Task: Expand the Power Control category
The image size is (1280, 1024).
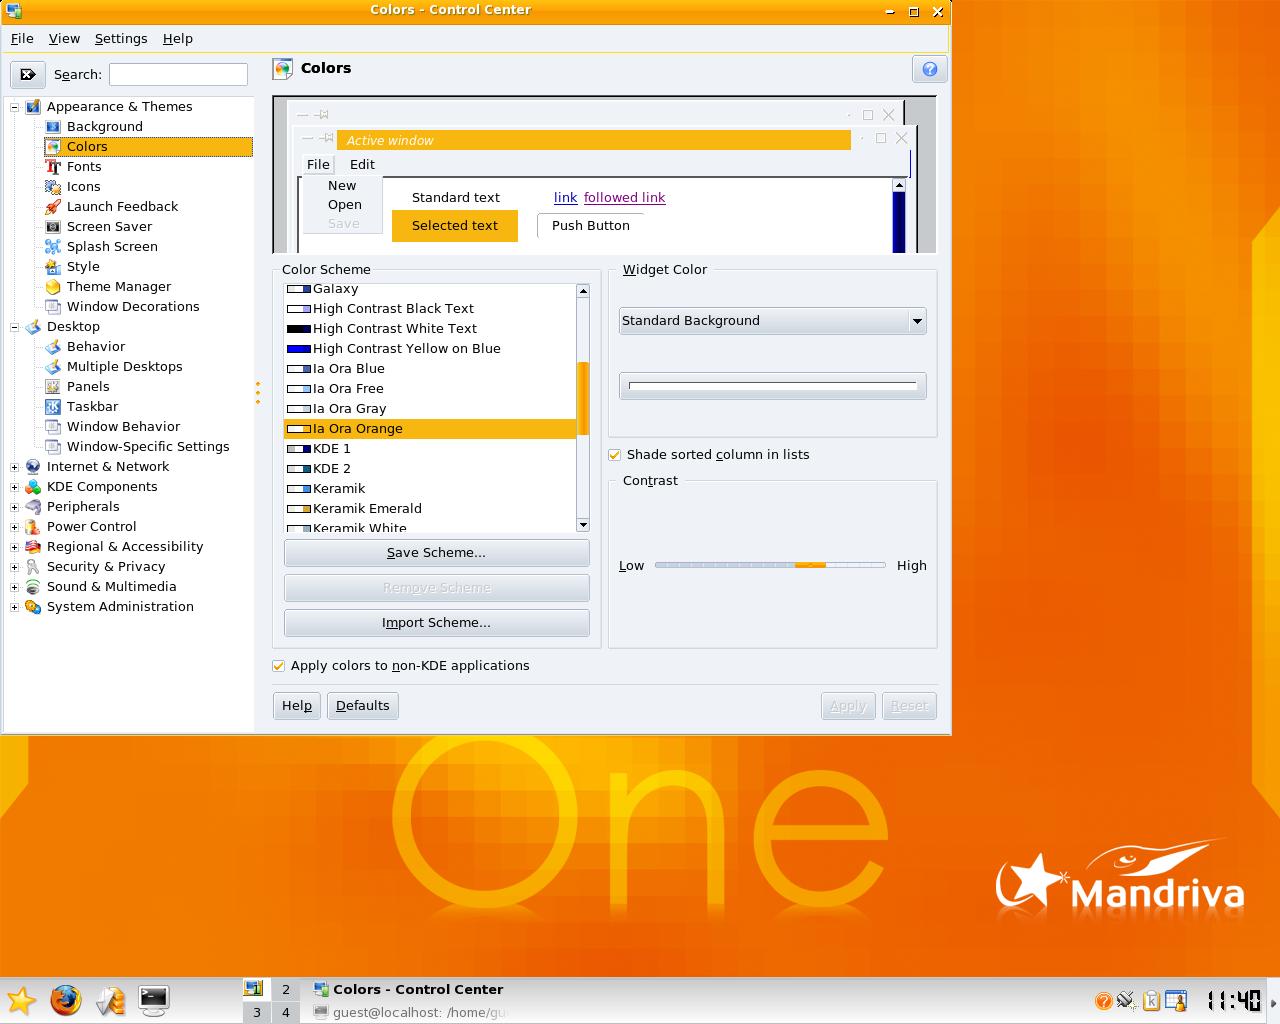Action: (15, 527)
